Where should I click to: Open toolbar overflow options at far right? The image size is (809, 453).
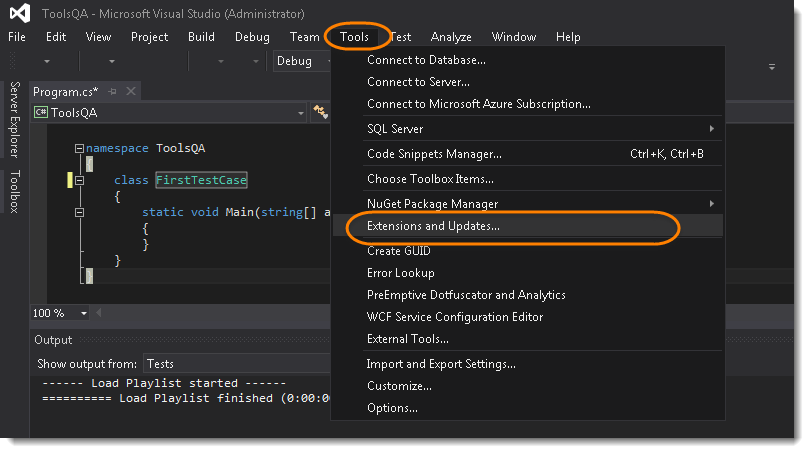(772, 67)
